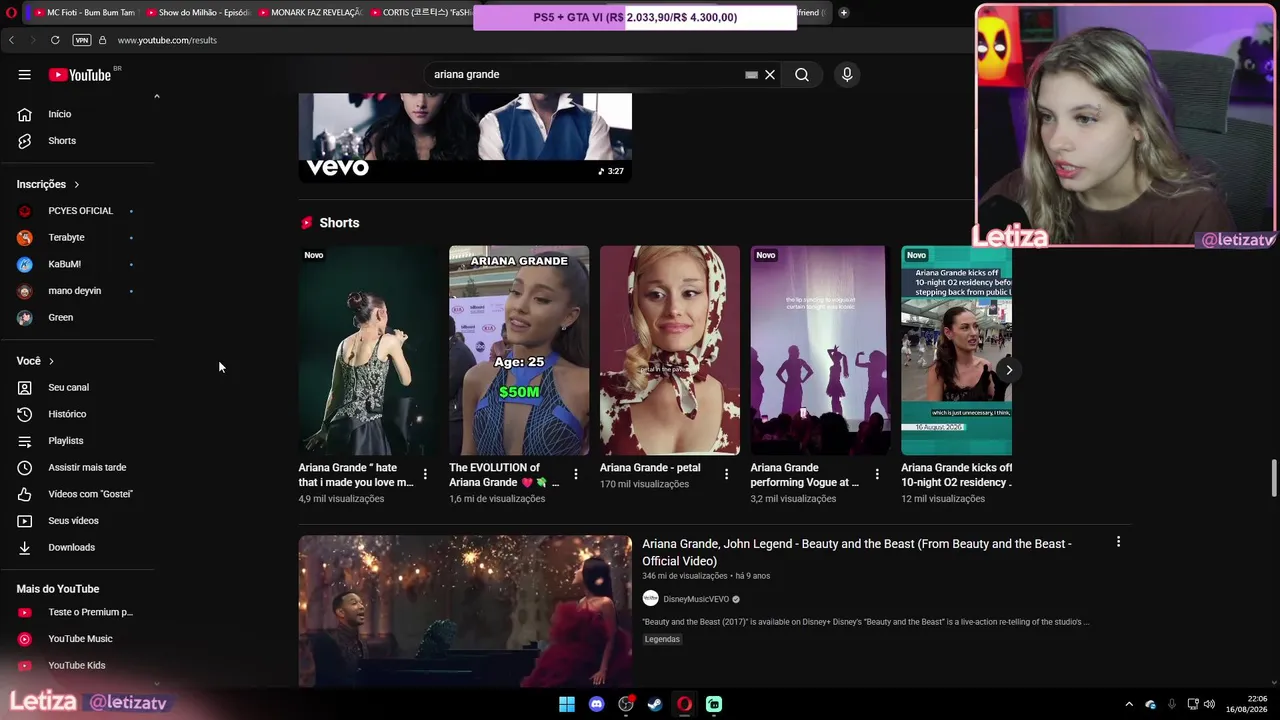Screen dimensions: 1280x720
Task: Visit the DisneyMusicVEVO channel
Action: tap(696, 599)
